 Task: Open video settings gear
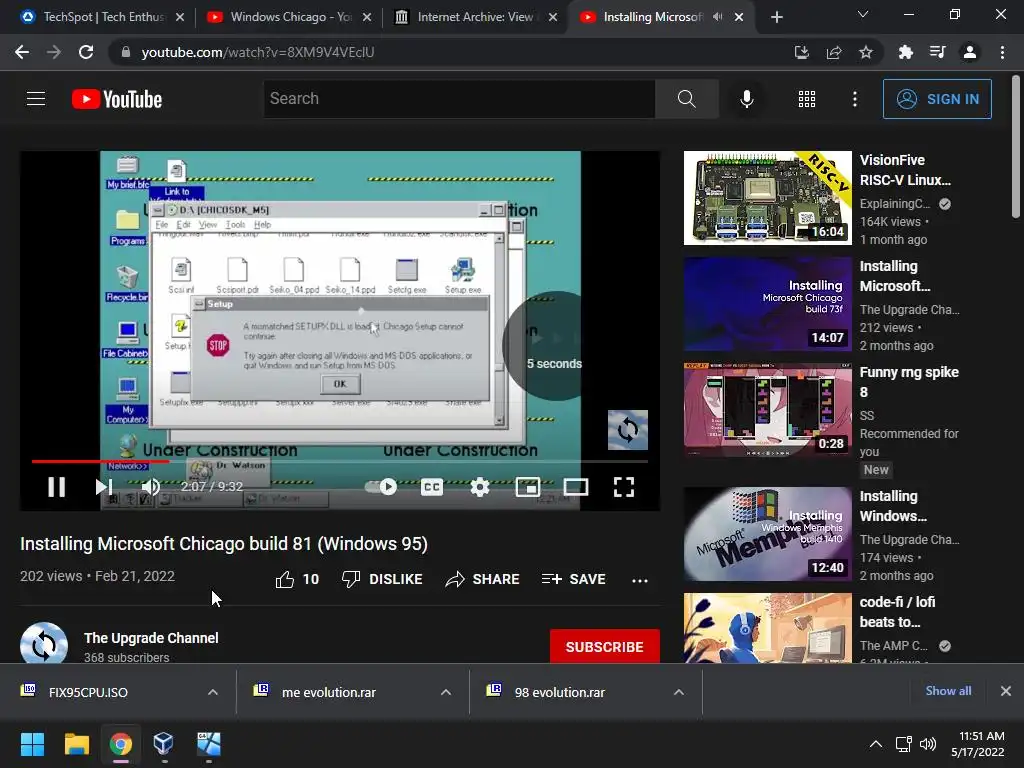tap(480, 487)
